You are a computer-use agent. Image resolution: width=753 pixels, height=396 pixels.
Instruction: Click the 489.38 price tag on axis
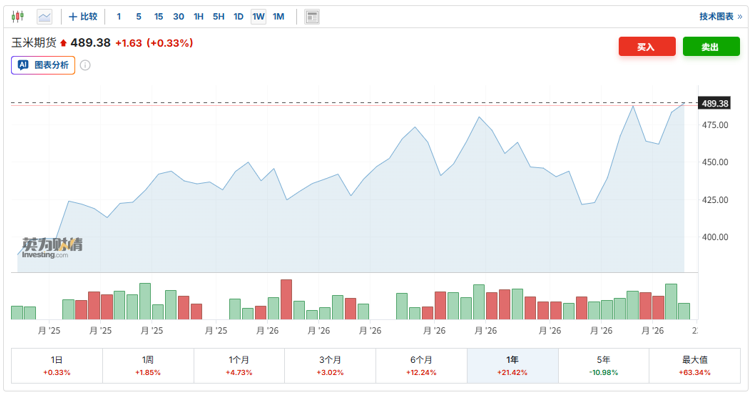click(x=715, y=103)
